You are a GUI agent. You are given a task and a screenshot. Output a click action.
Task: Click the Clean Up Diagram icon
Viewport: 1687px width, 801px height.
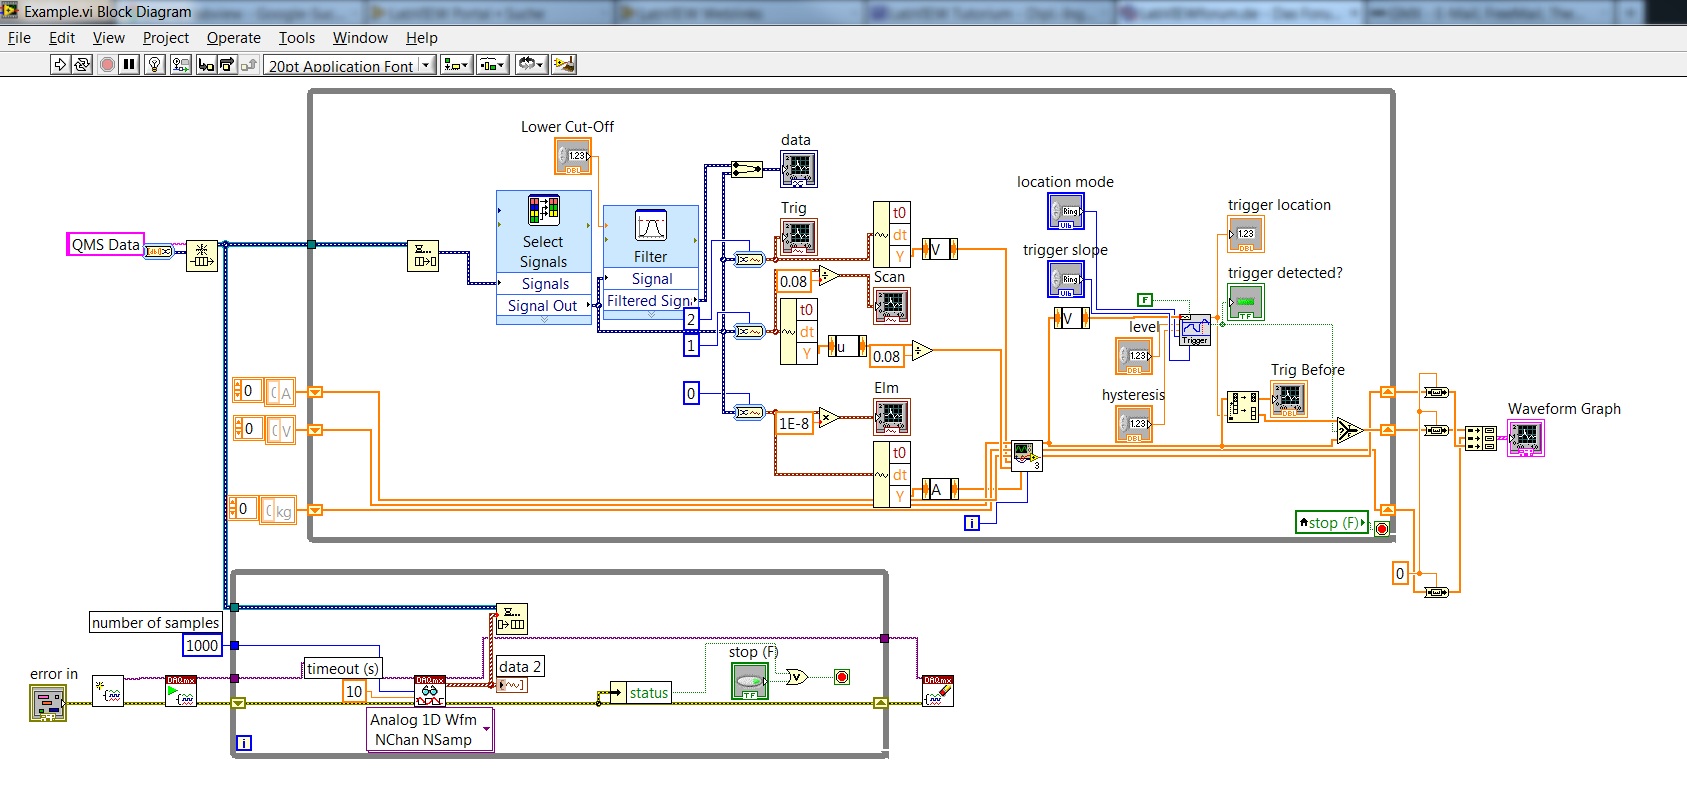coord(564,64)
